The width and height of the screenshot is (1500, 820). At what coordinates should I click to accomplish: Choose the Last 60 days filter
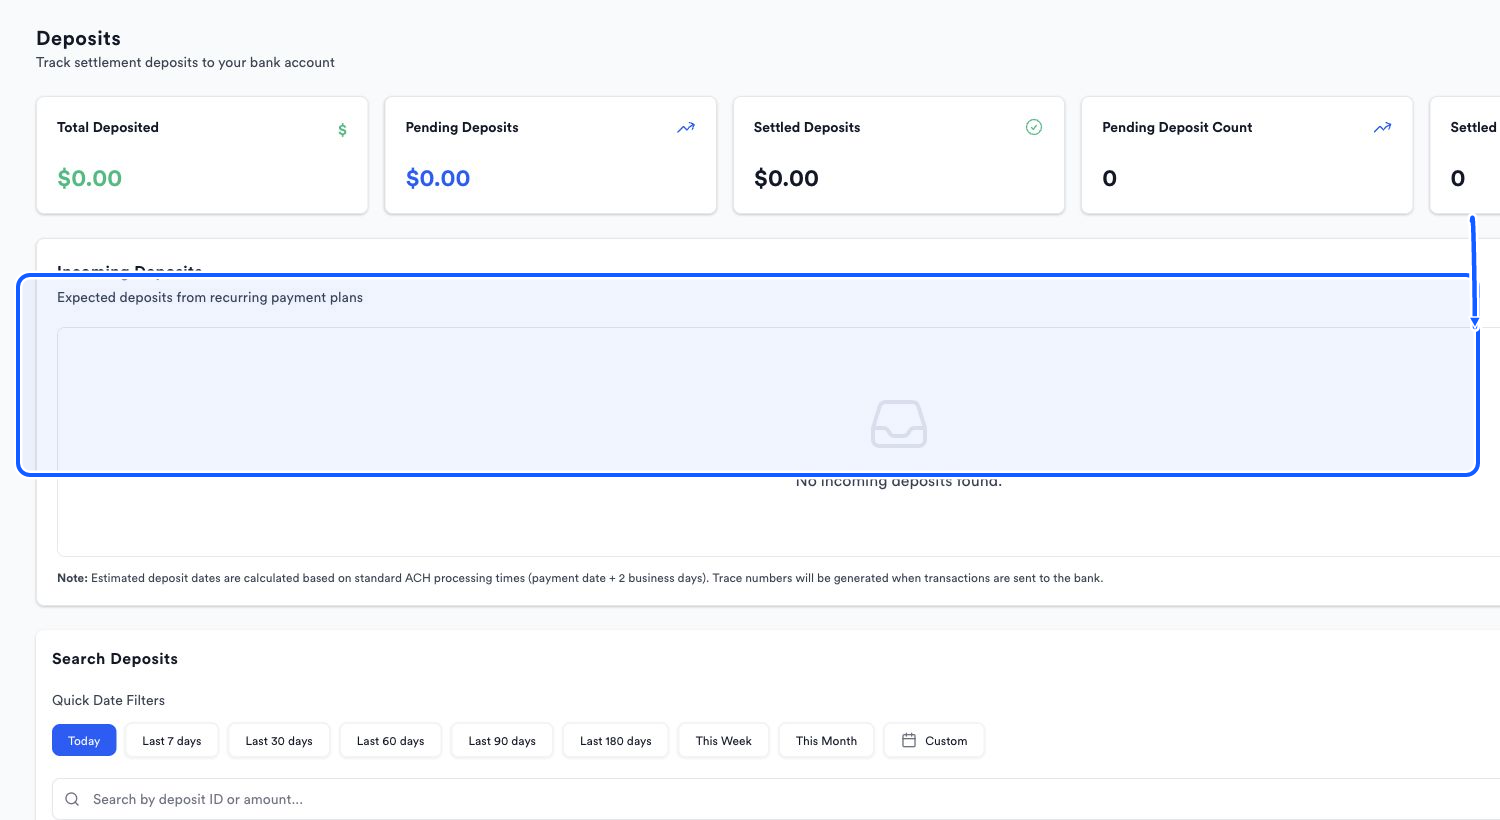tap(390, 741)
